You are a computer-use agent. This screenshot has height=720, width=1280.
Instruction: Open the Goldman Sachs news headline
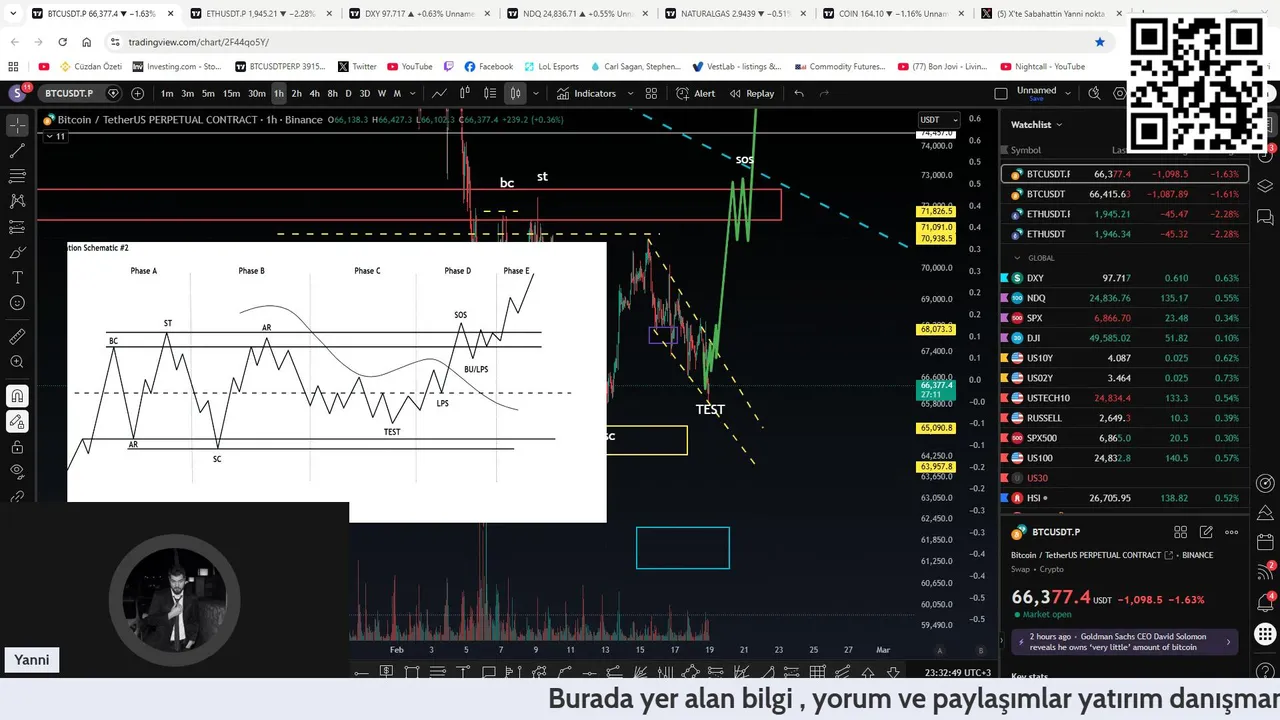1125,642
